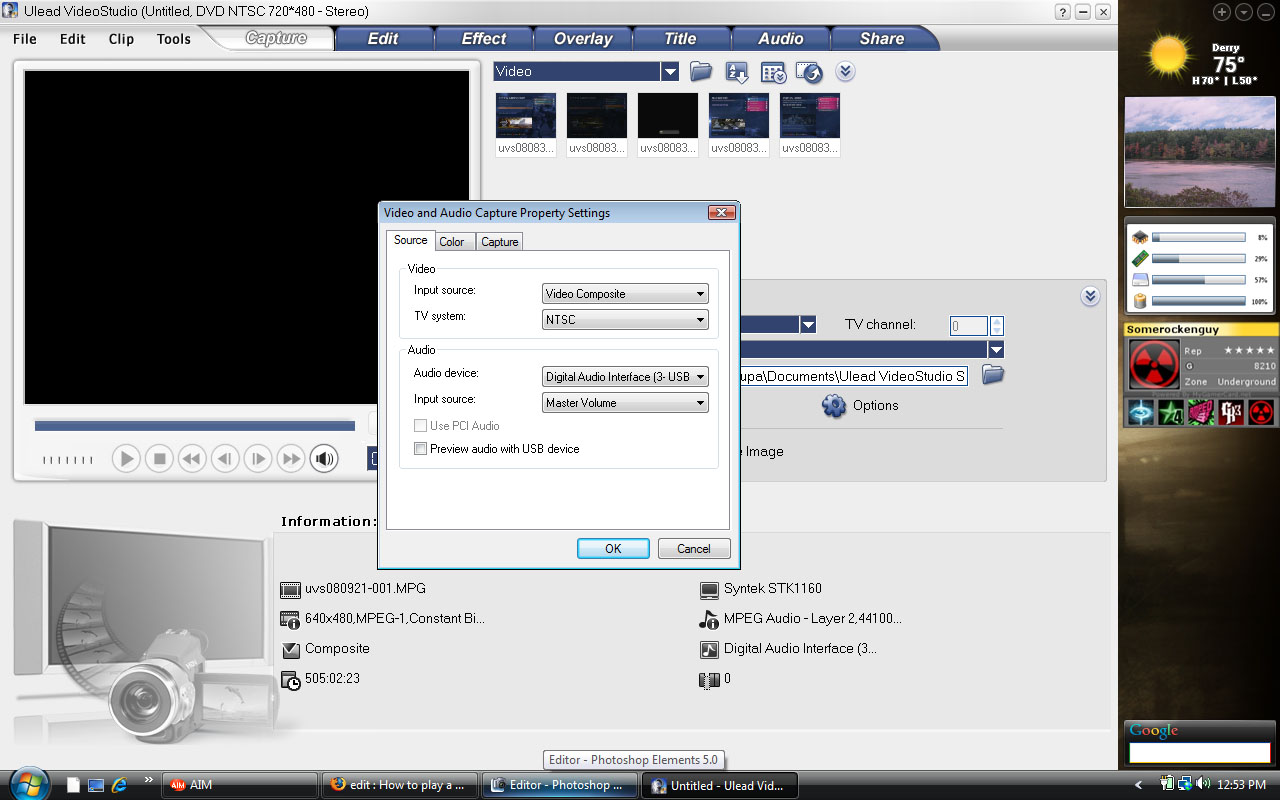Click the Sort library A-Z icon
1280x800 pixels.
(737, 72)
